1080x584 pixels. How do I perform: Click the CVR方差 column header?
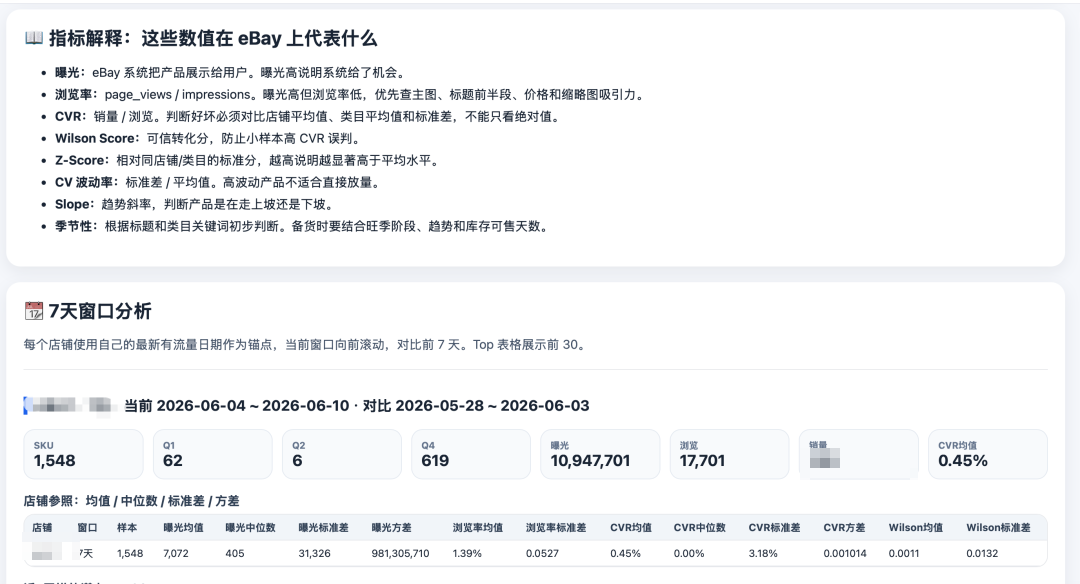(844, 528)
